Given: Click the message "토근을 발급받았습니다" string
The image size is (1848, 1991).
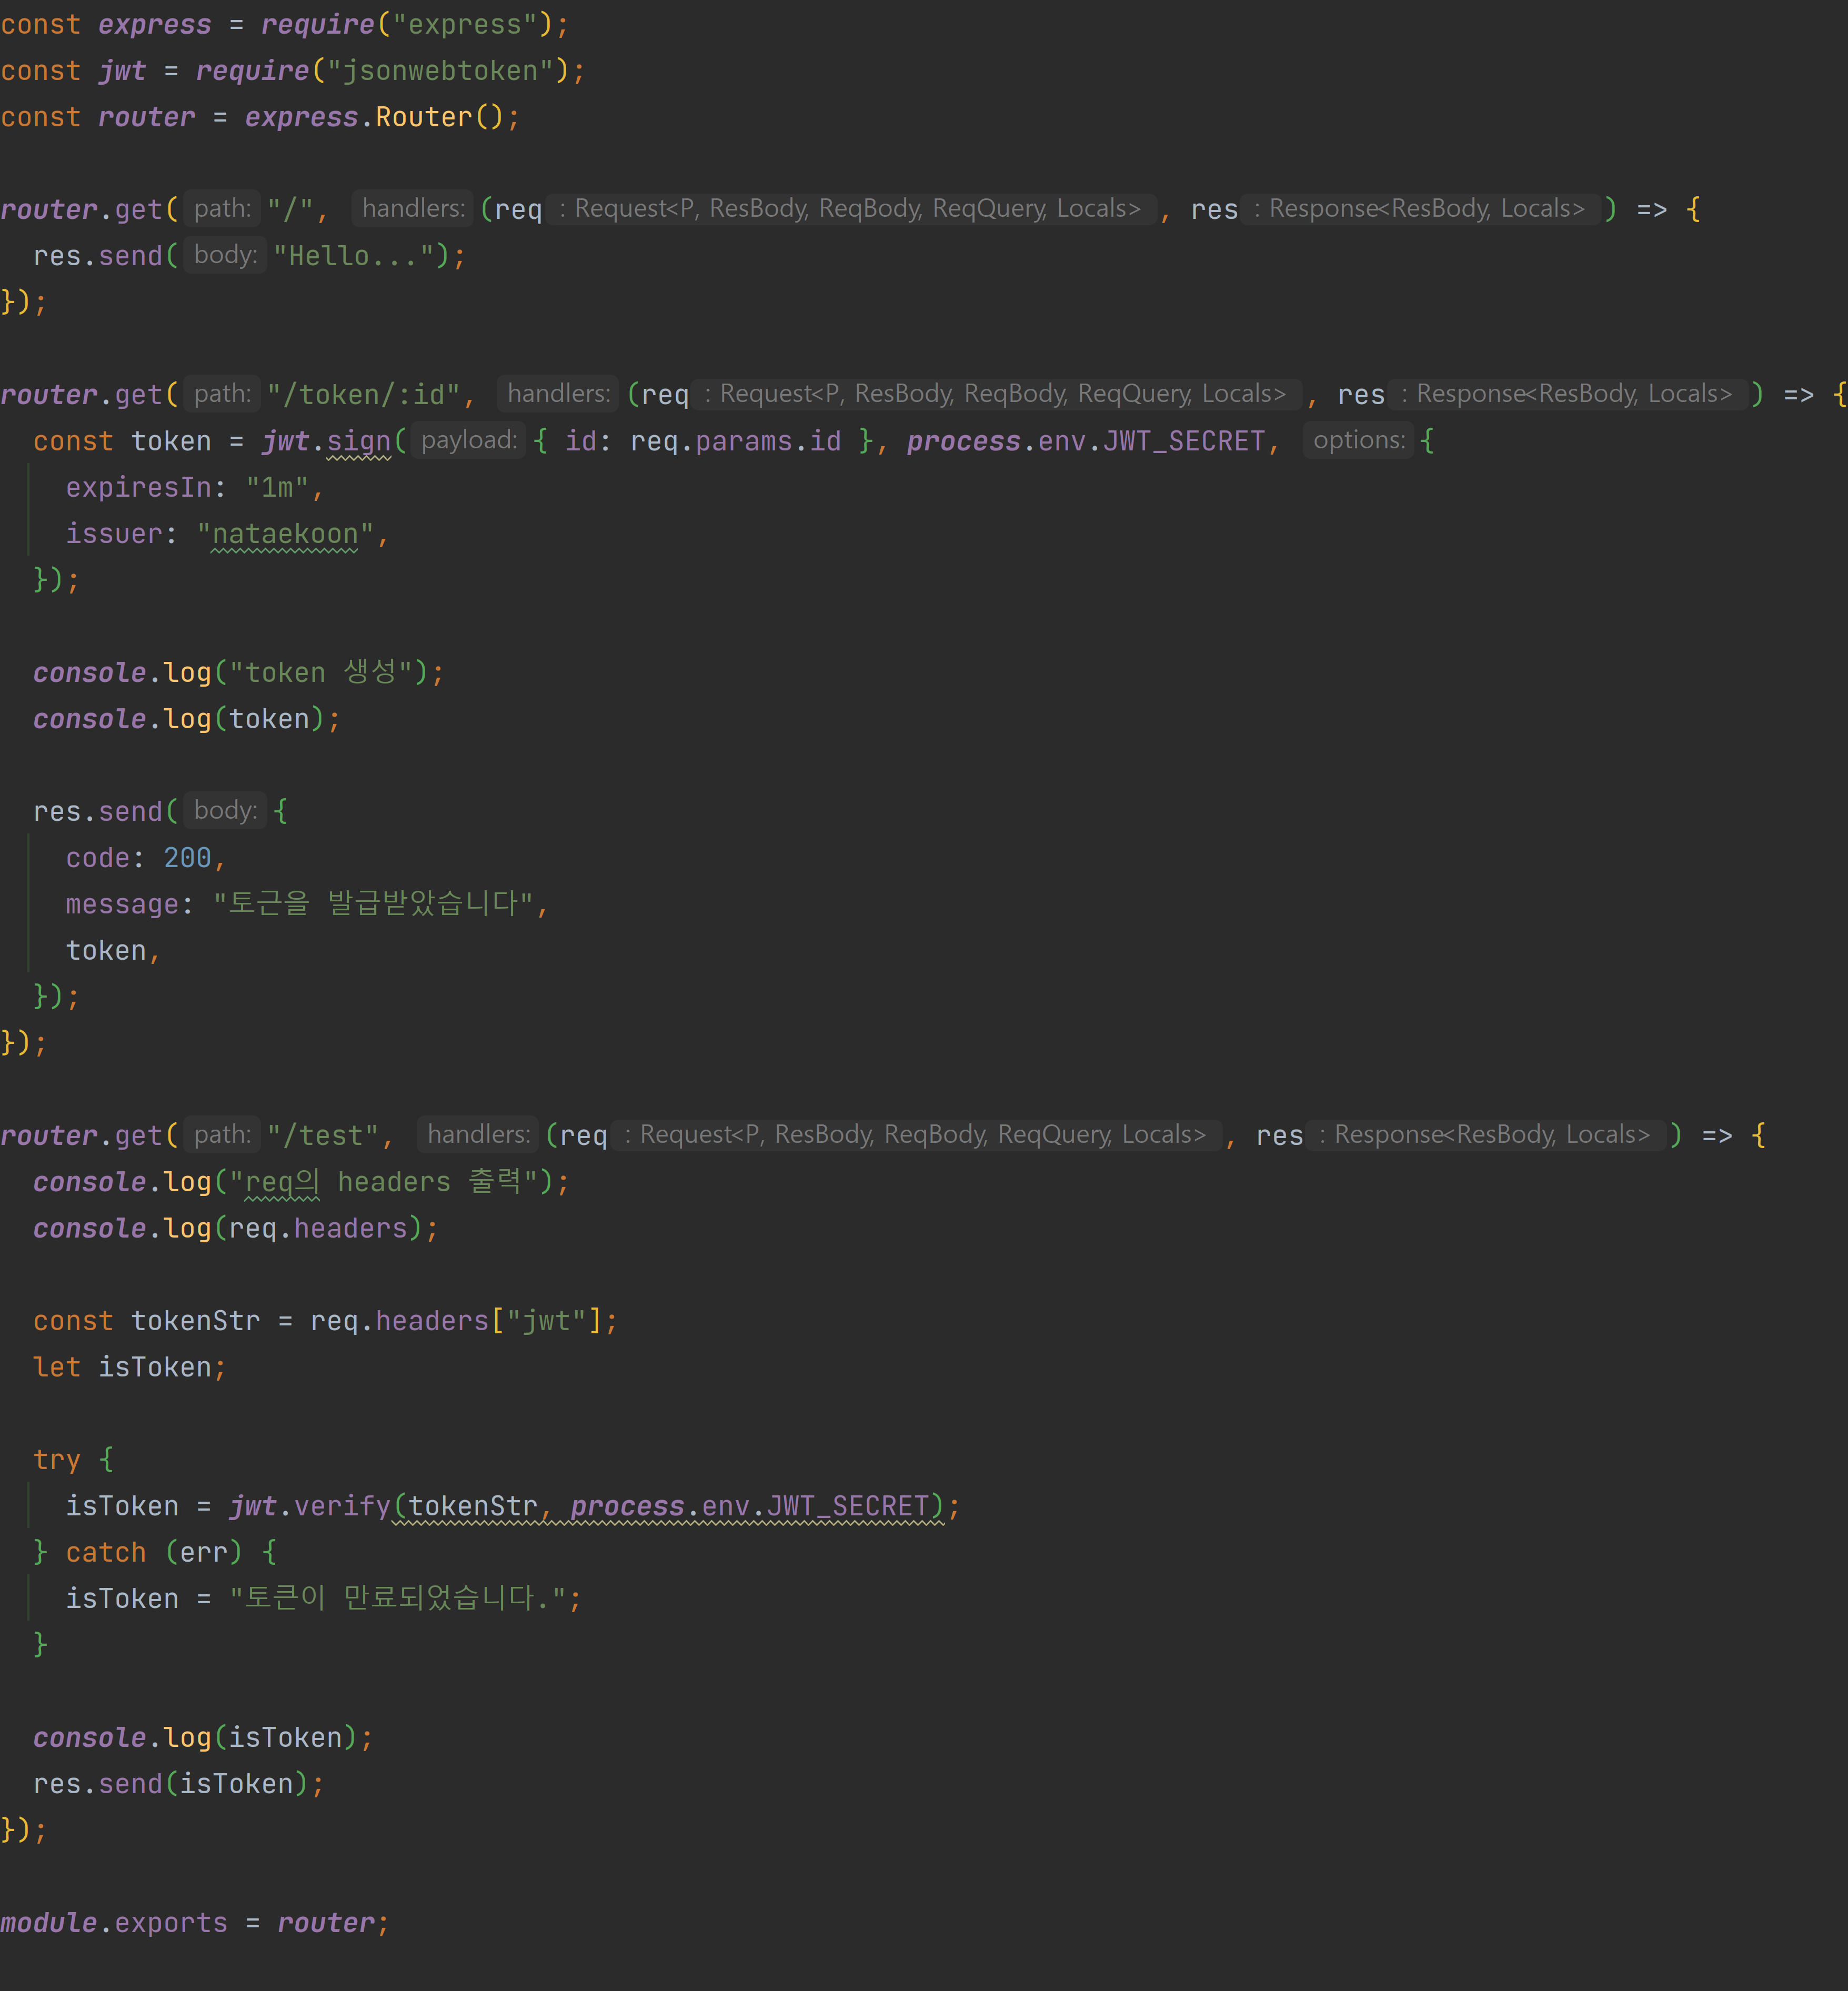Looking at the screenshot, I should (x=373, y=904).
